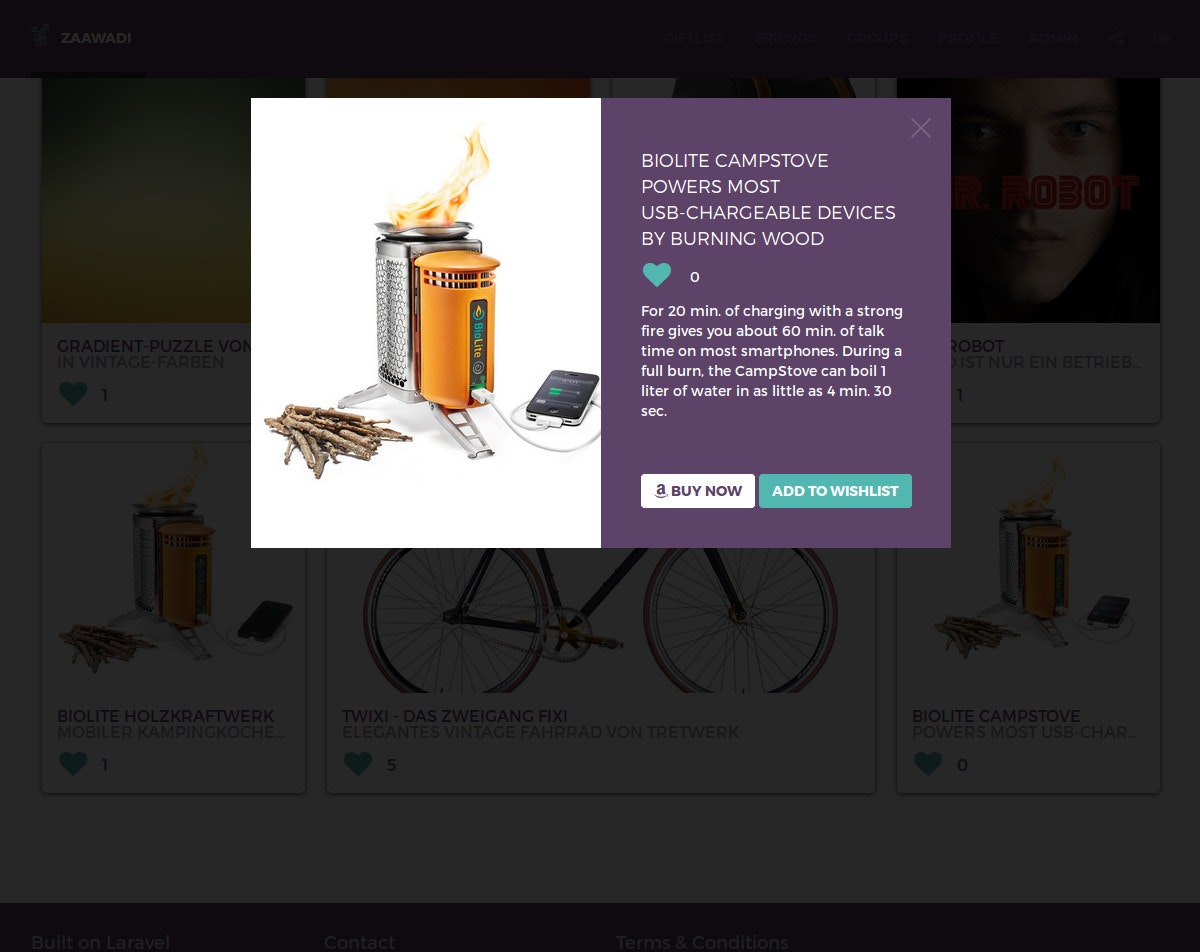Click the CampStove product image in modal
This screenshot has height=952, width=1200.
click(x=426, y=323)
